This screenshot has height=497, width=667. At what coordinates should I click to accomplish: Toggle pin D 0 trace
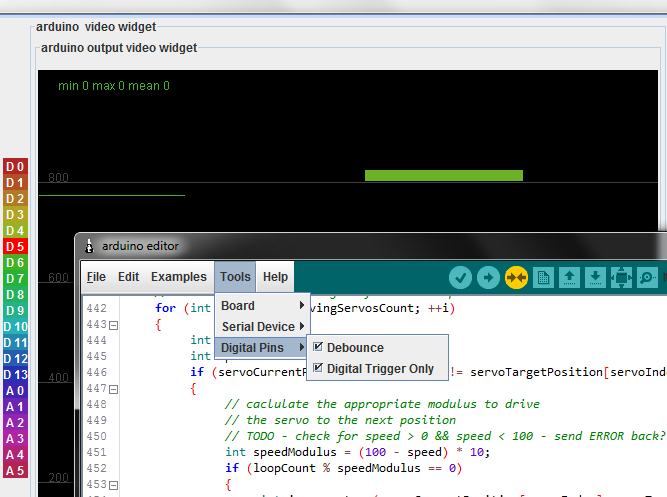click(x=15, y=166)
